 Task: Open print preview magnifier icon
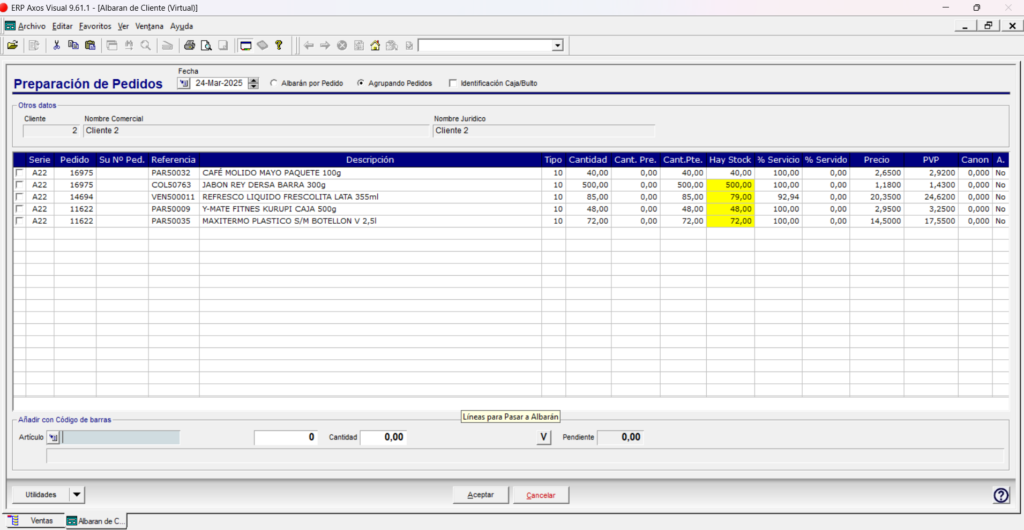click(x=206, y=46)
